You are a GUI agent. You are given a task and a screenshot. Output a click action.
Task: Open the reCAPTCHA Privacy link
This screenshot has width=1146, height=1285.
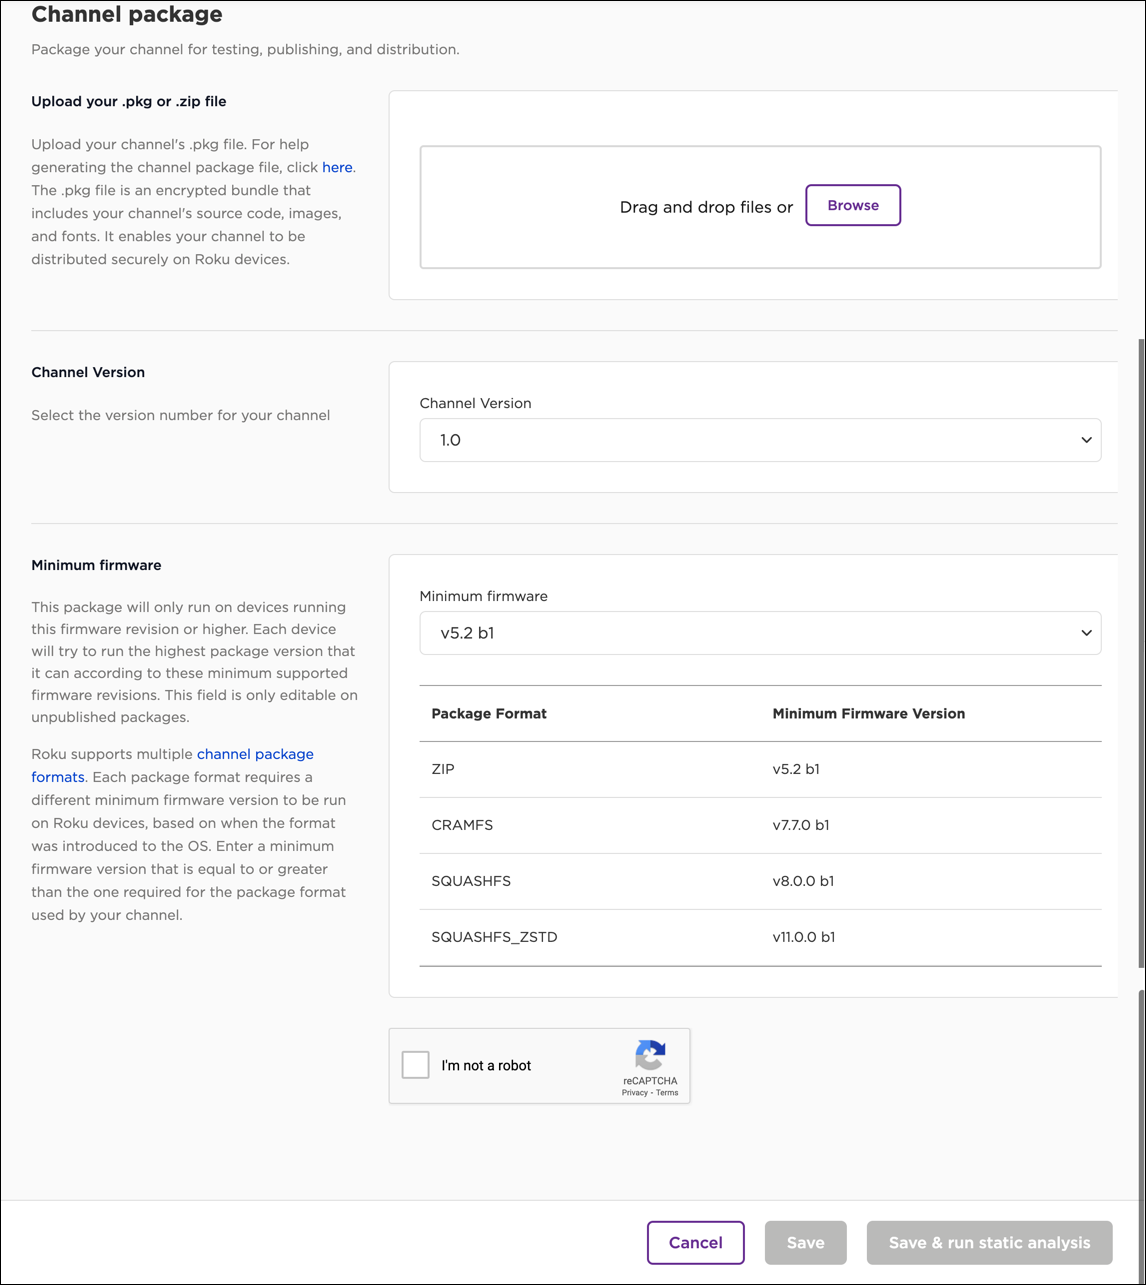(634, 1093)
